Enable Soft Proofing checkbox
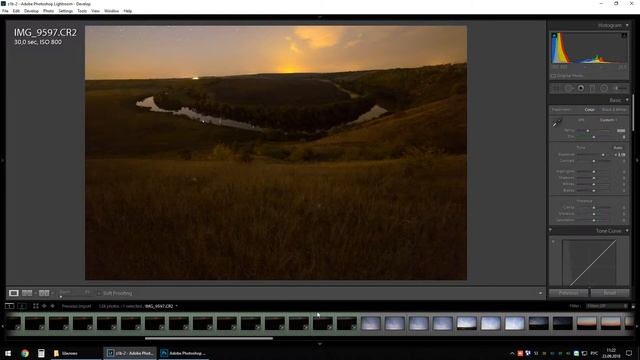The image size is (640, 360). (99, 293)
